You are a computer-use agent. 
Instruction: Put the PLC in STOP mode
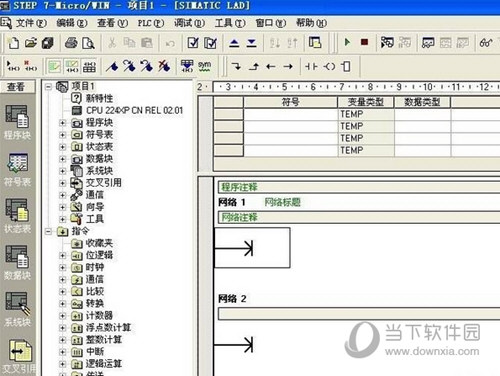tap(364, 42)
